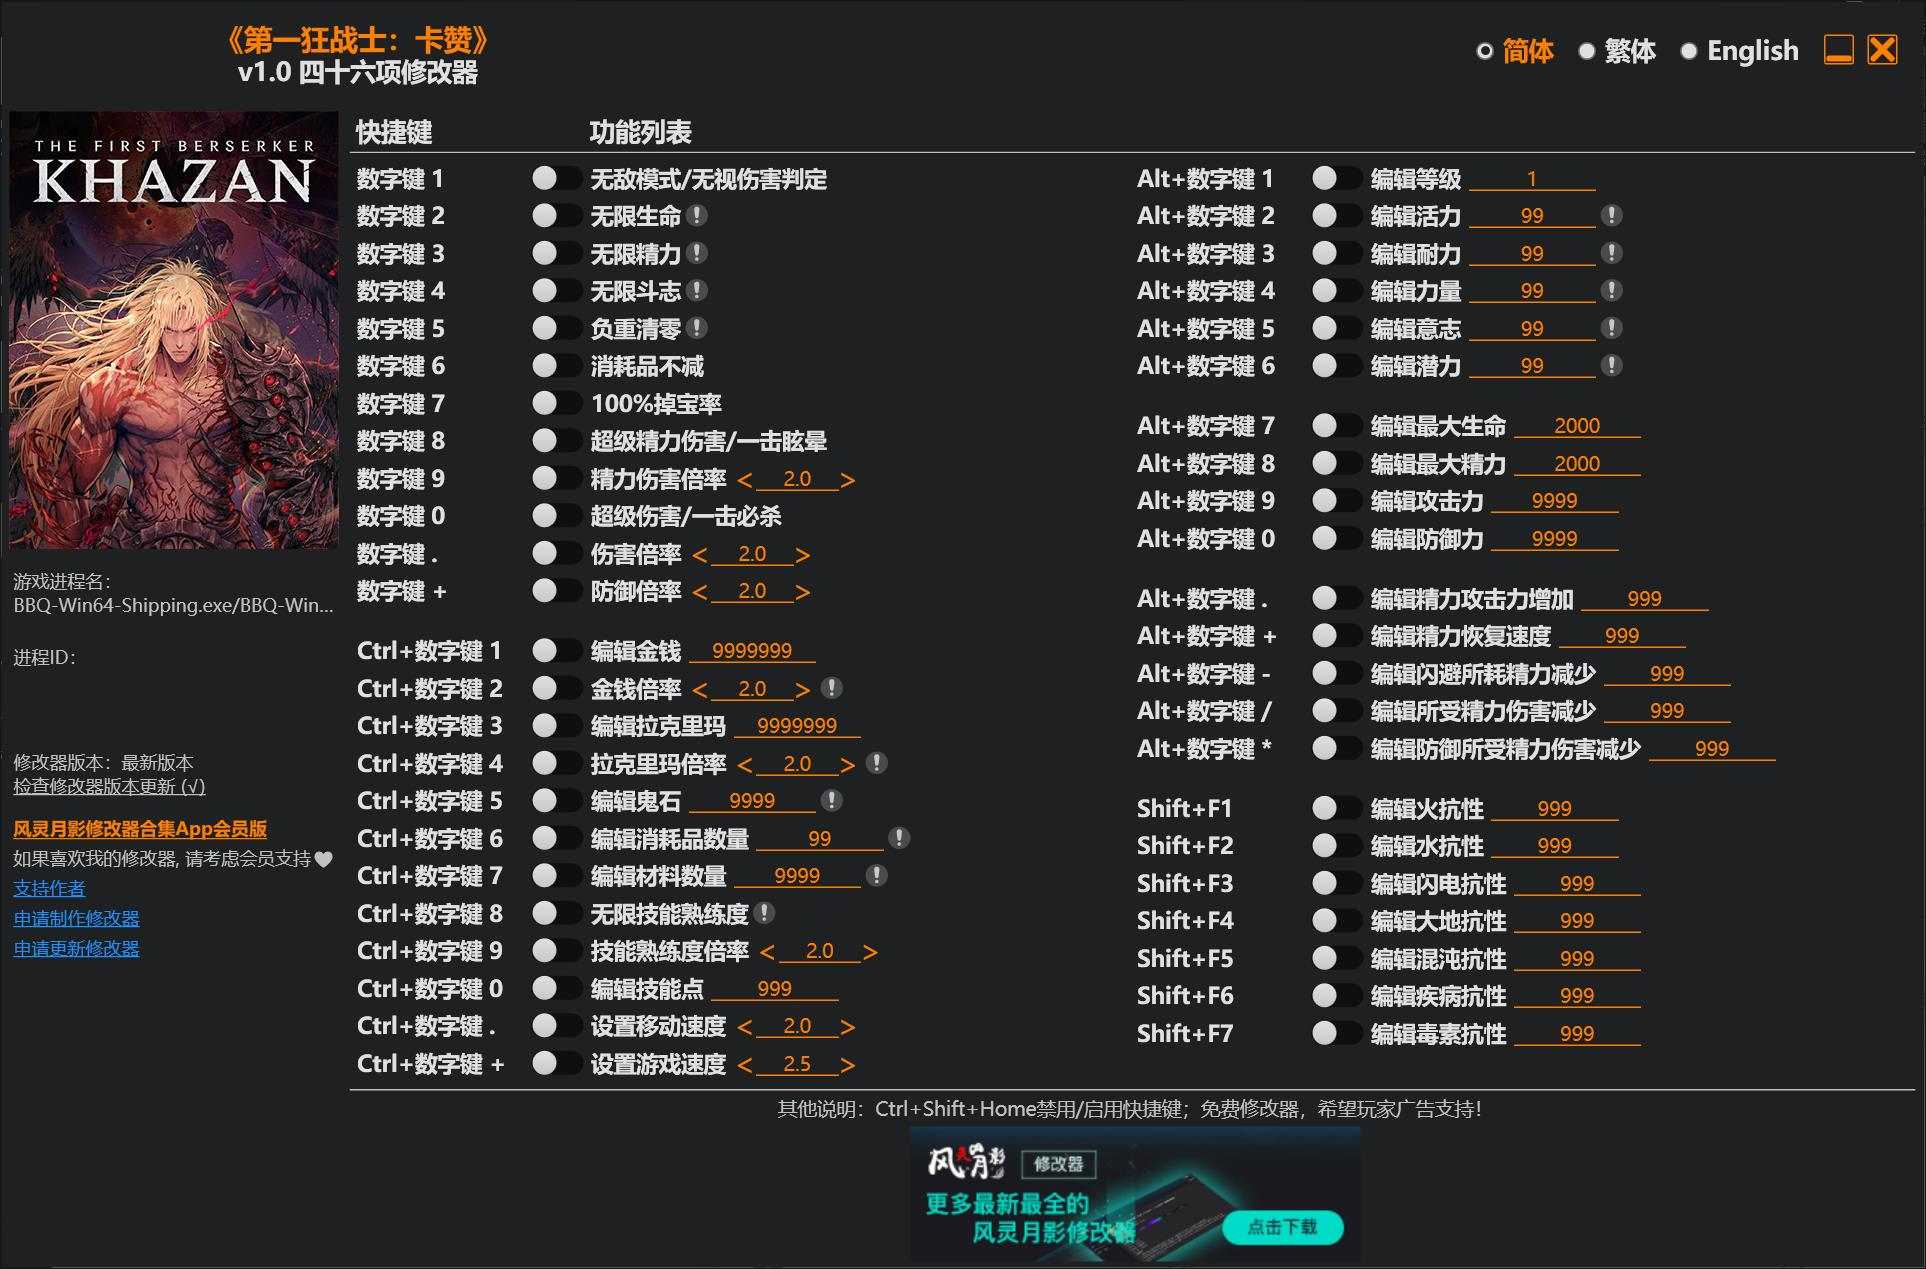The image size is (1926, 1269).
Task: Click the 编辑最大精力 value 2000
Action: click(1577, 464)
